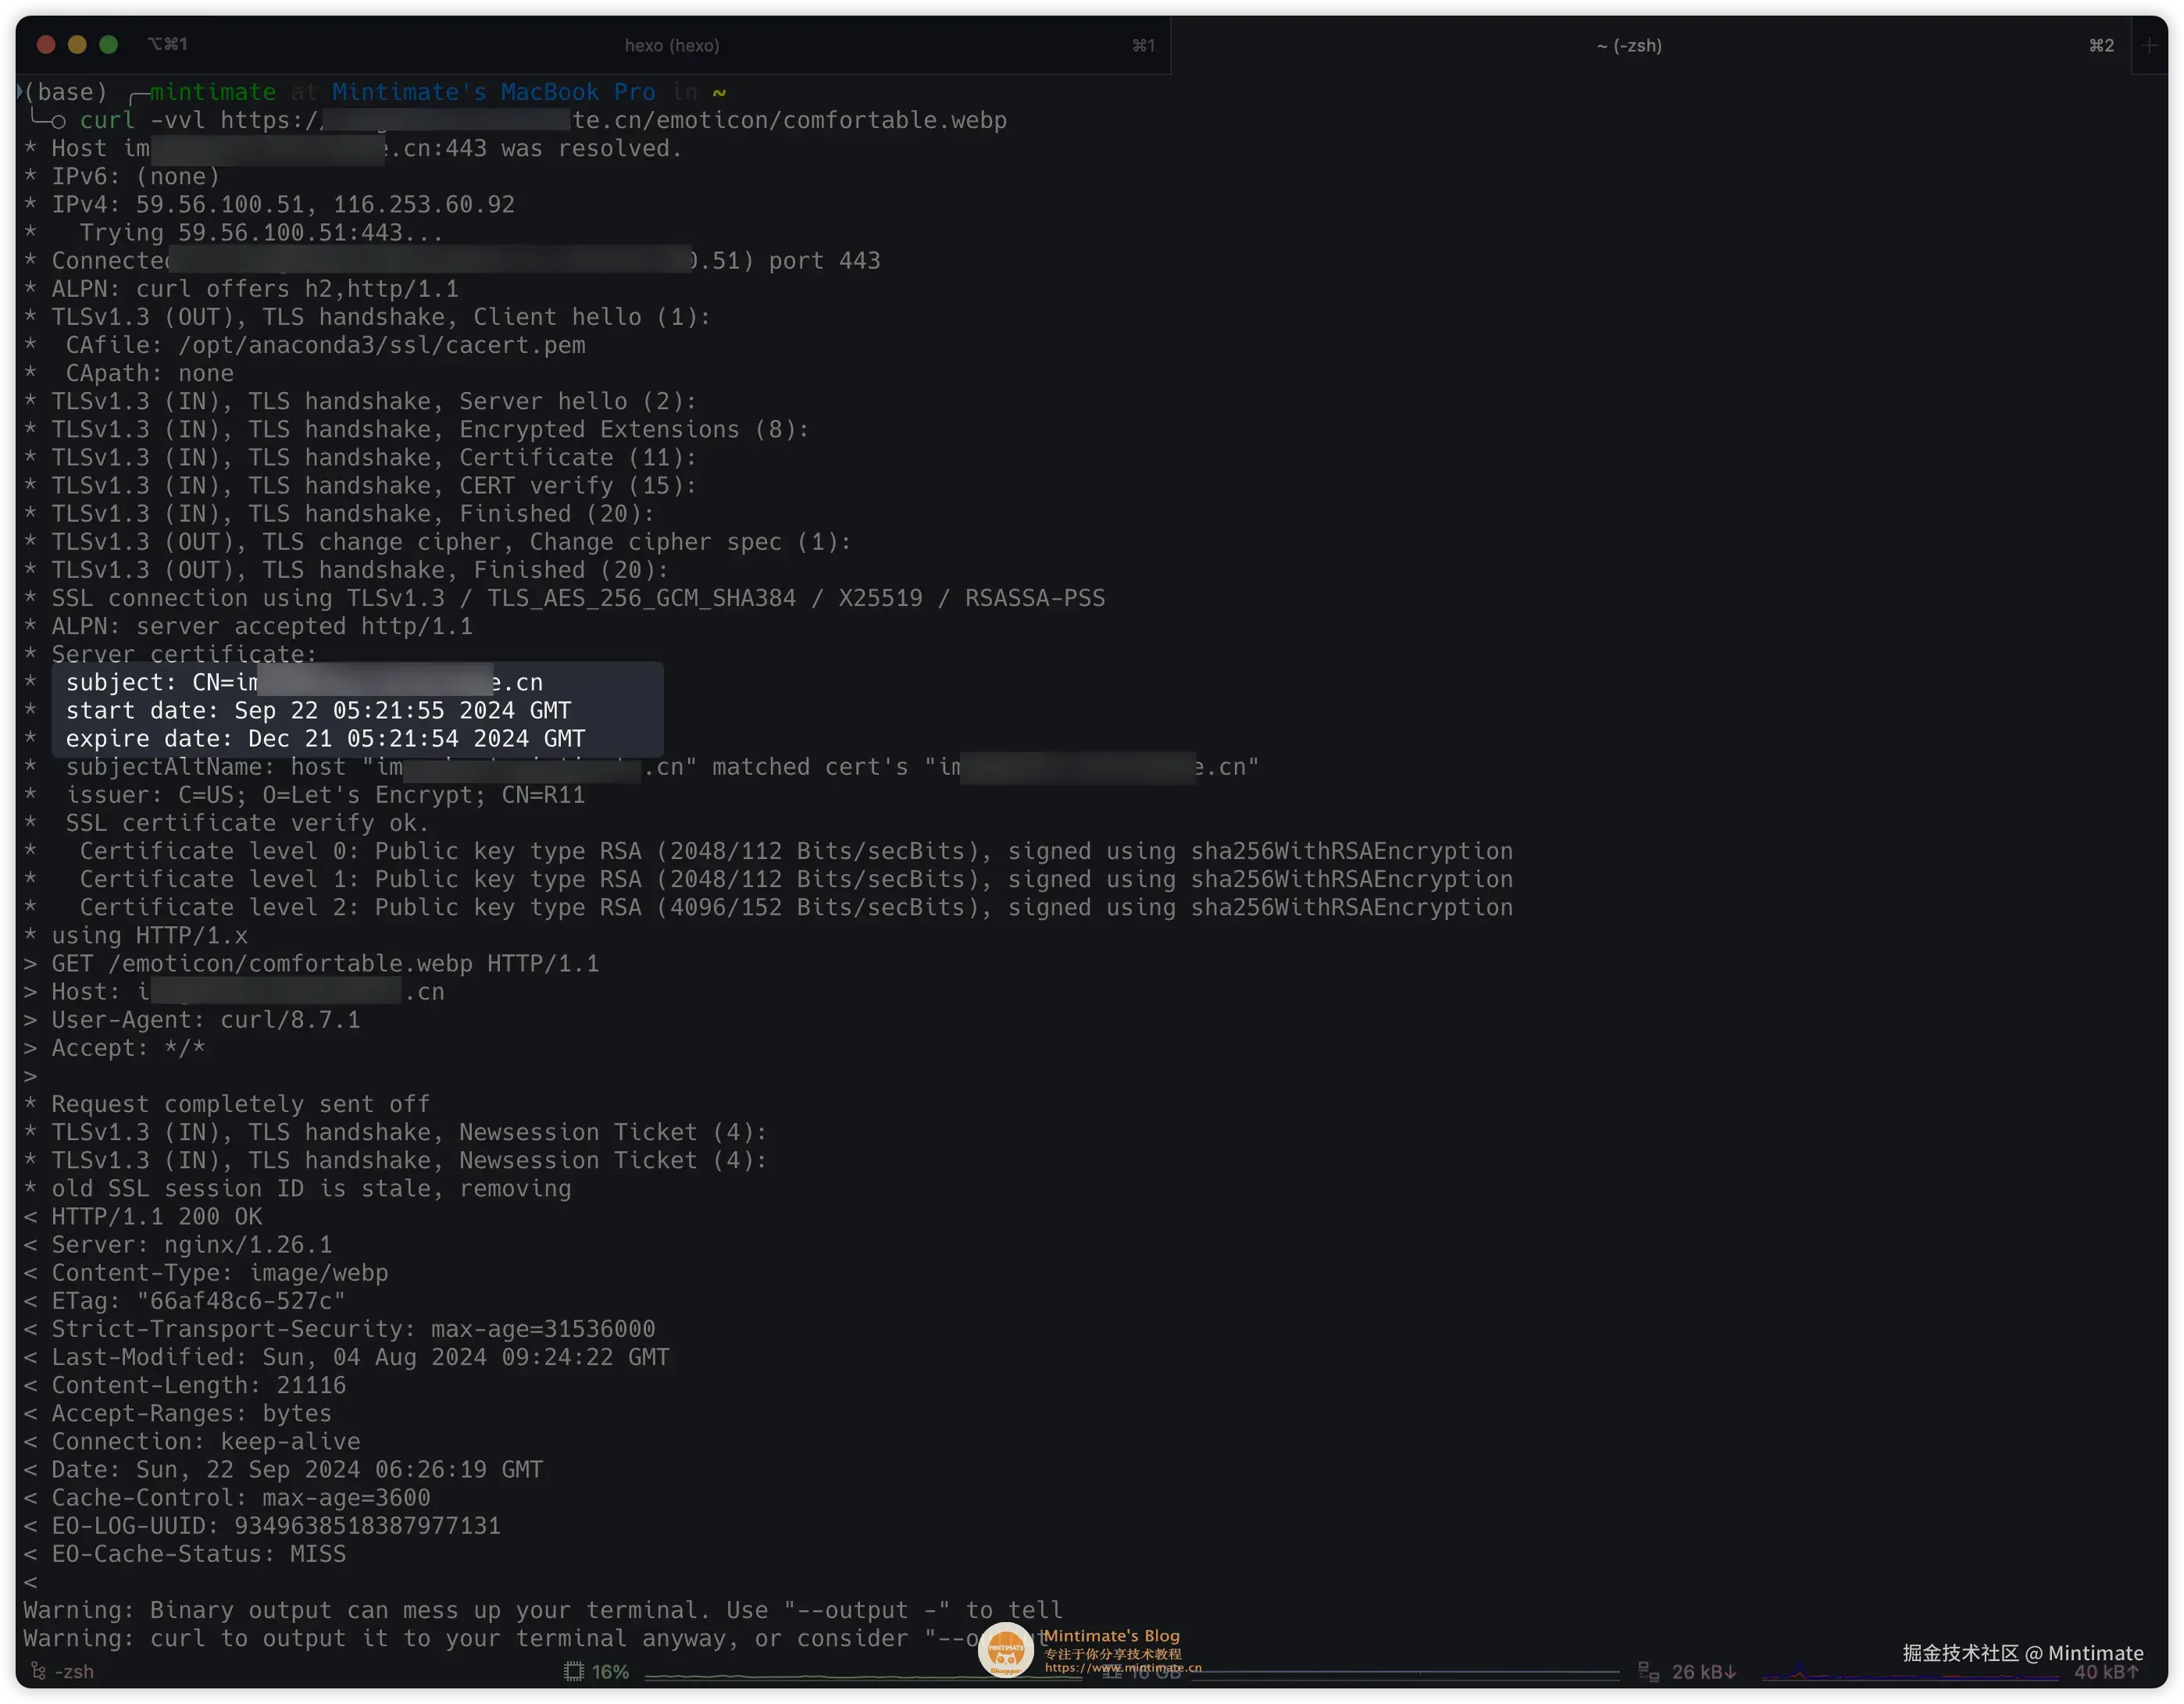
Task: Click the highlighted expire date line
Action: click(x=325, y=738)
